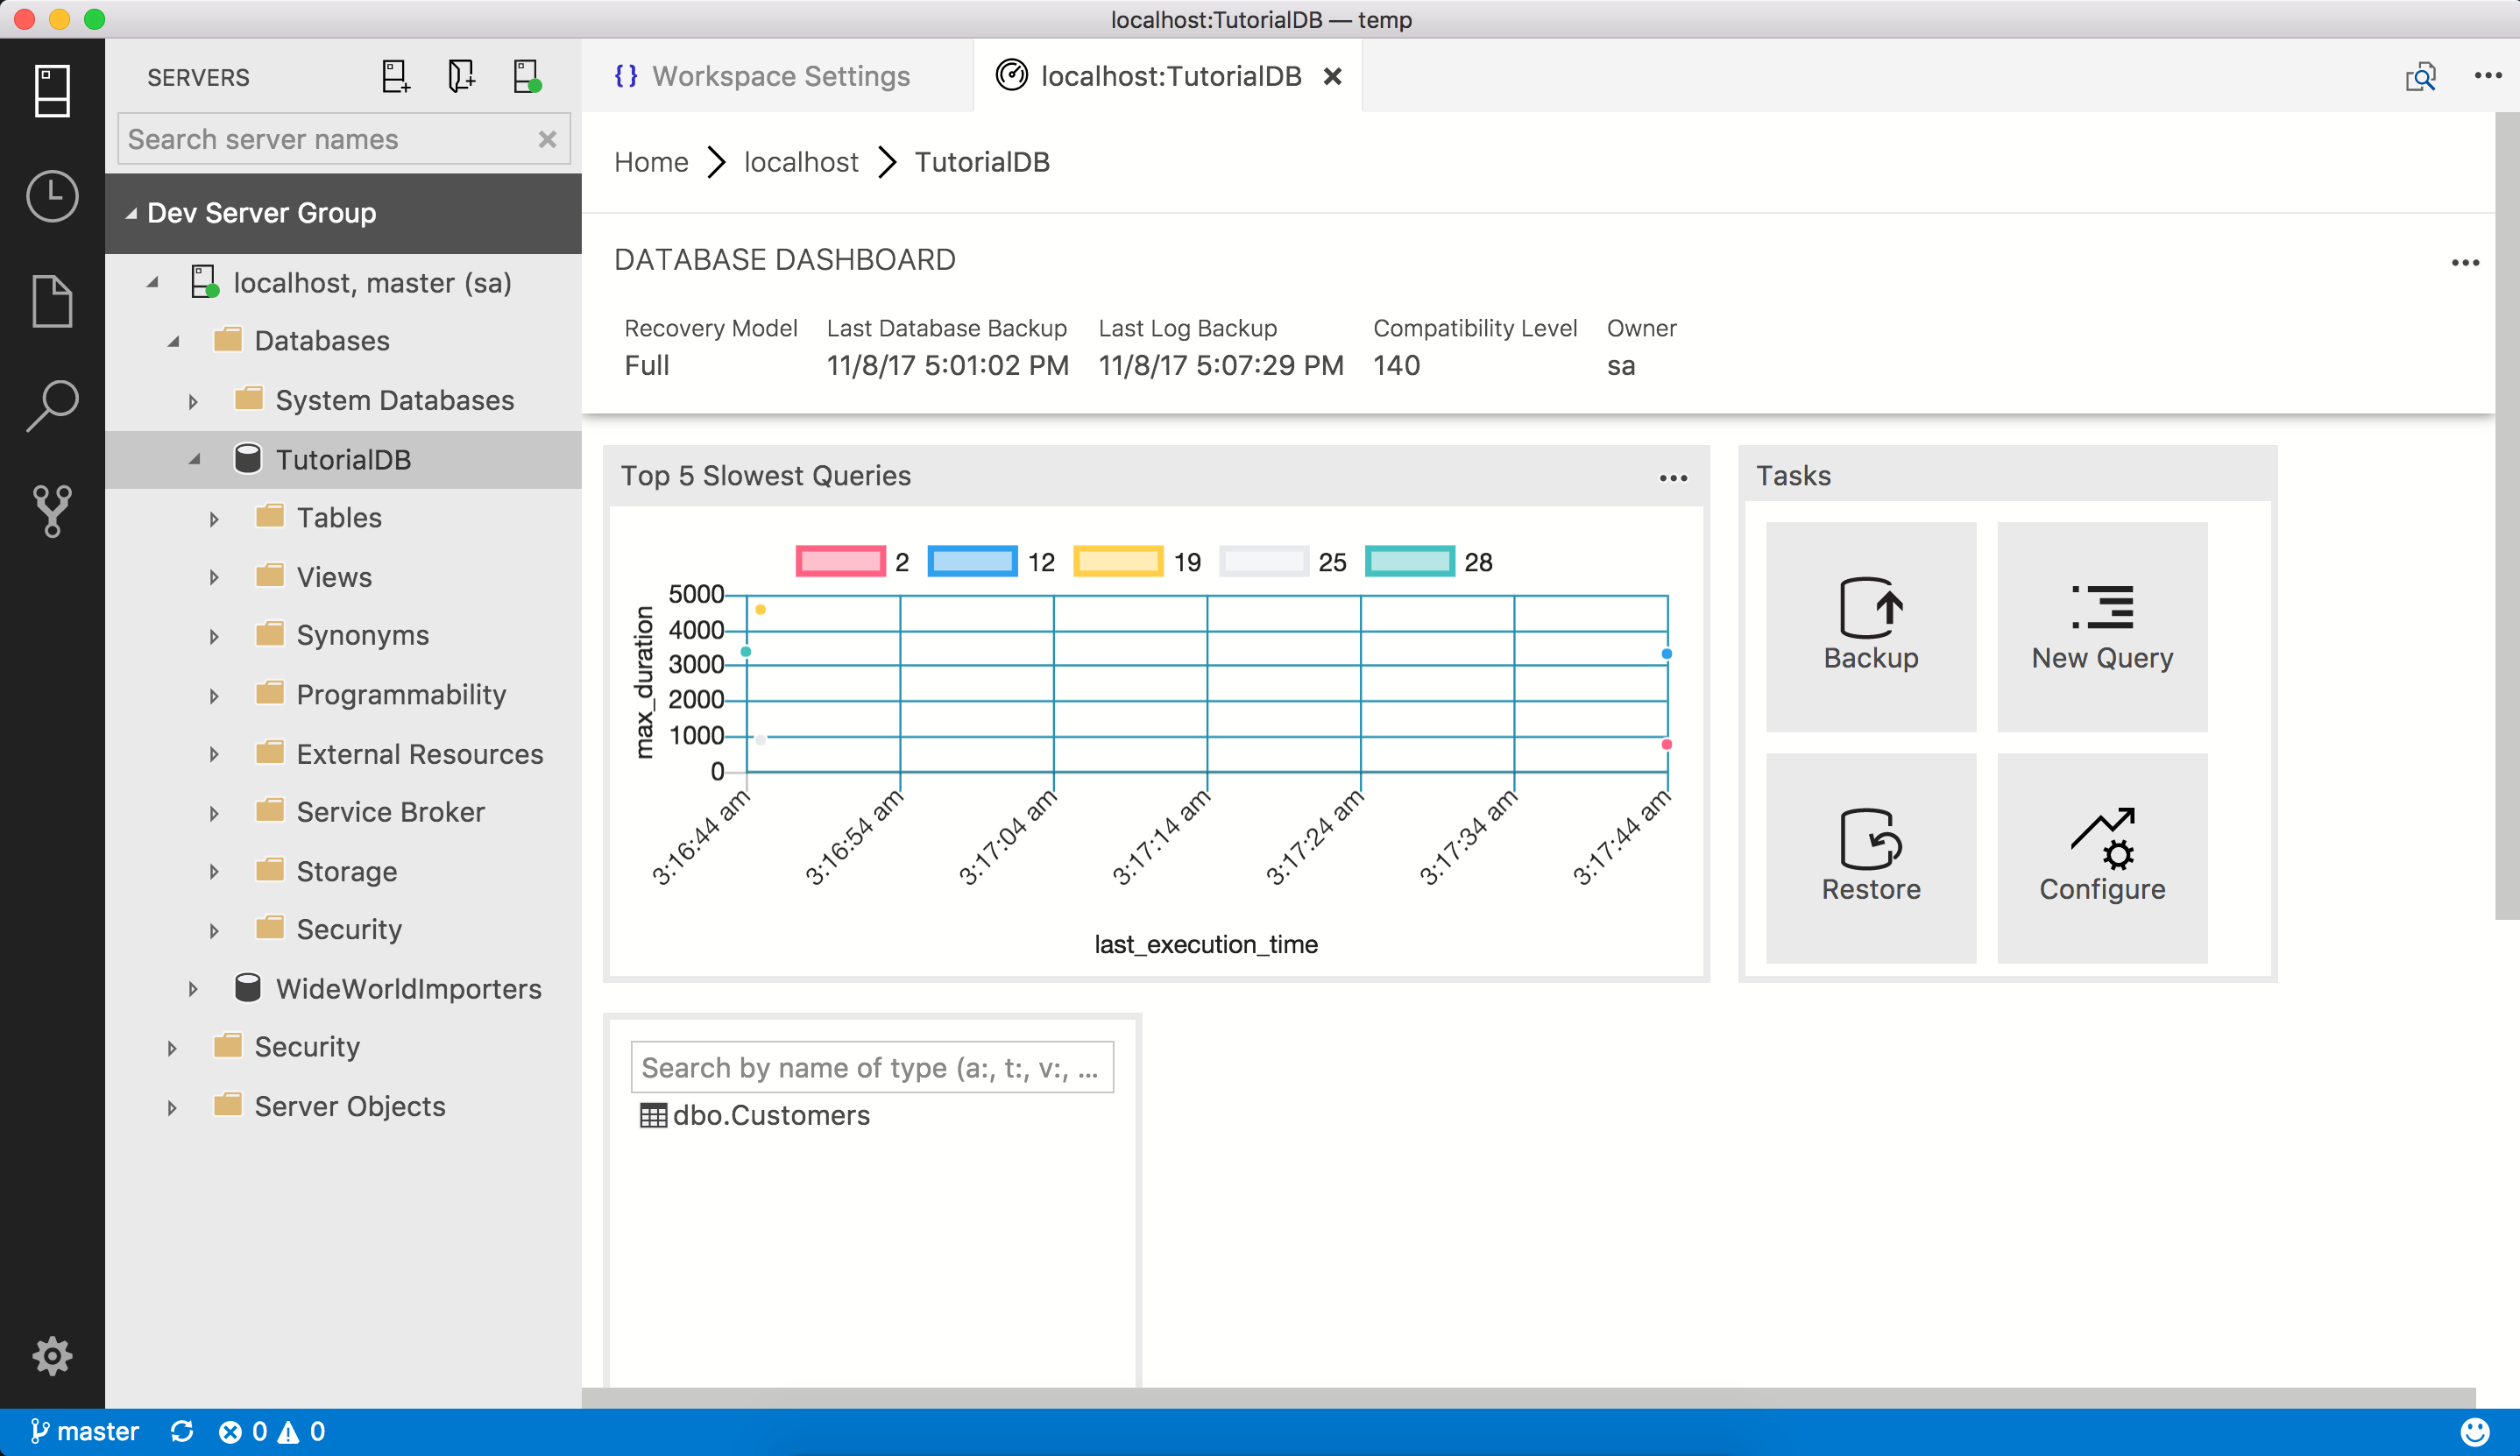The image size is (2520, 1456).
Task: Toggle legend series 19 yellow swatch
Action: (1118, 562)
